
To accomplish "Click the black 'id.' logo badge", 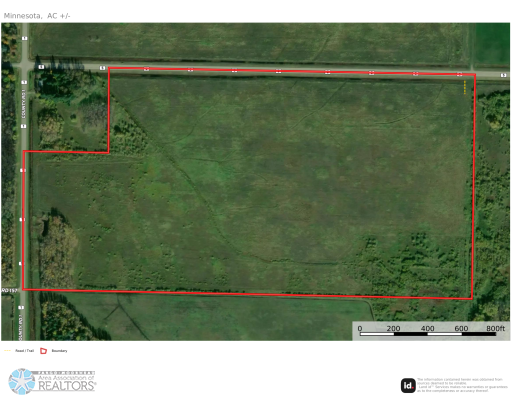I will [408, 386].
